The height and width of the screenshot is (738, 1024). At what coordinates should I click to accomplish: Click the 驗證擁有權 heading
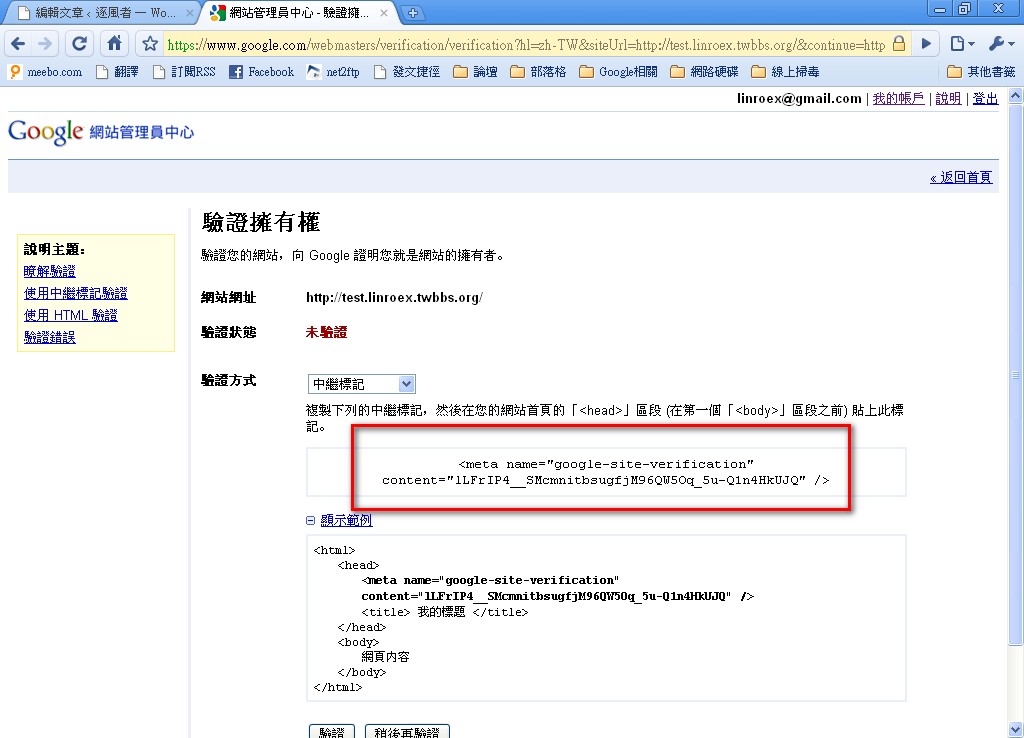point(261,222)
